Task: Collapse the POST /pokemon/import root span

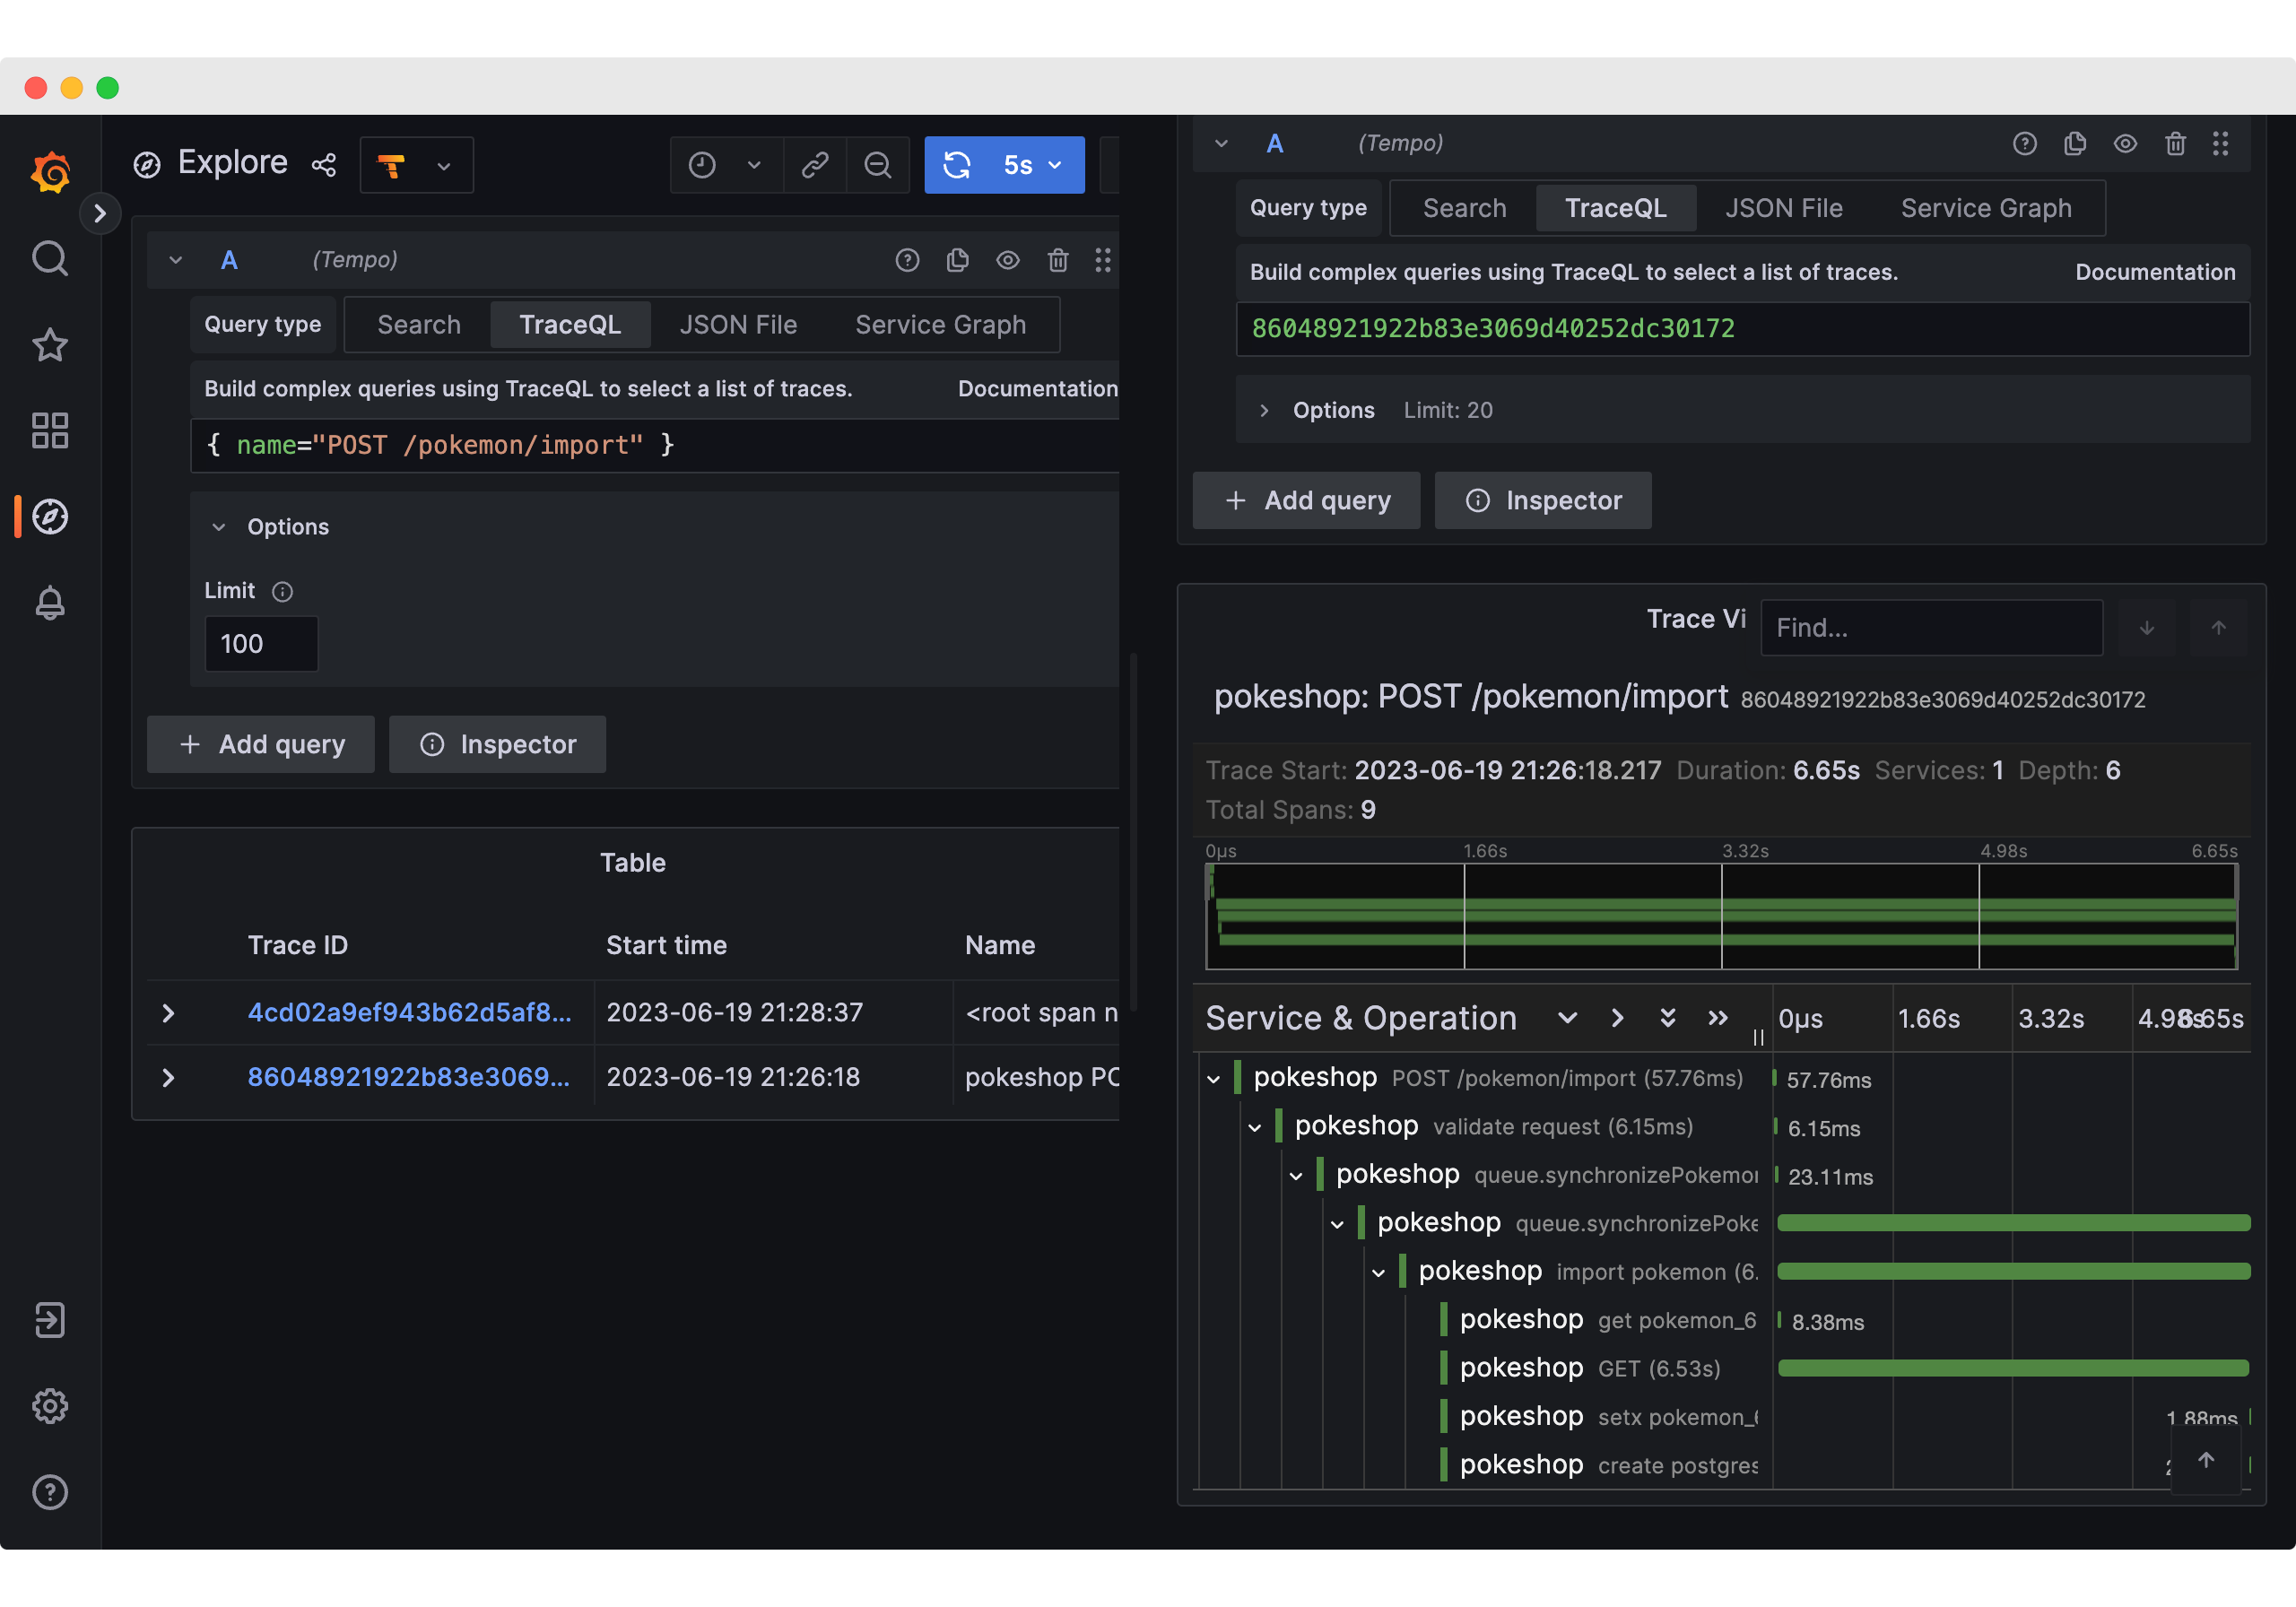Action: pyautogui.click(x=1214, y=1079)
